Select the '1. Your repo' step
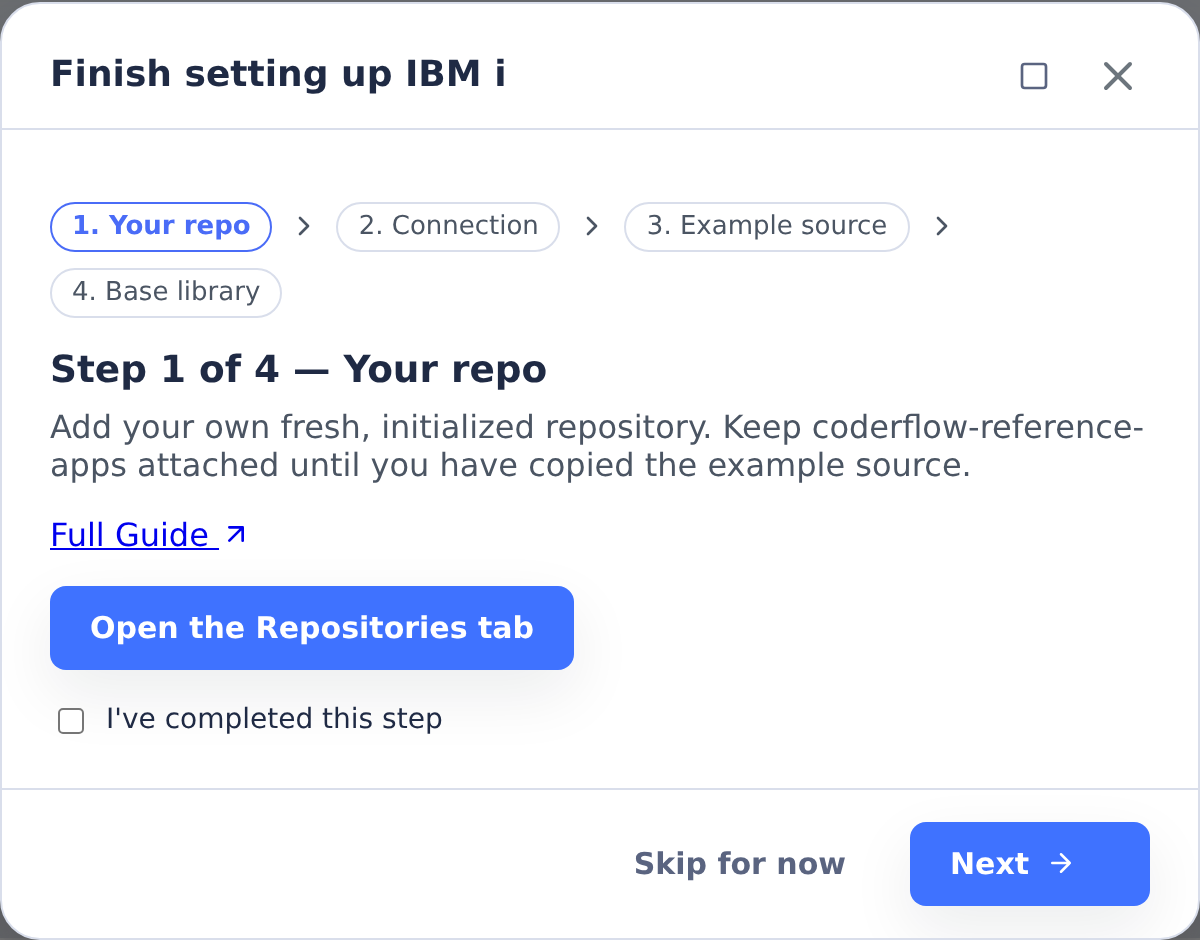The image size is (1200, 940). [161, 226]
